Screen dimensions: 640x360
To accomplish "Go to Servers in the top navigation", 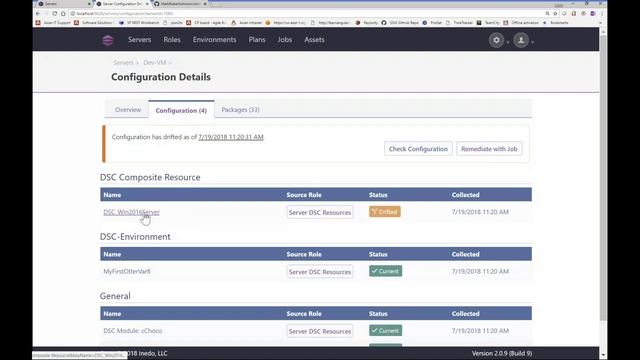I will pyautogui.click(x=140, y=40).
